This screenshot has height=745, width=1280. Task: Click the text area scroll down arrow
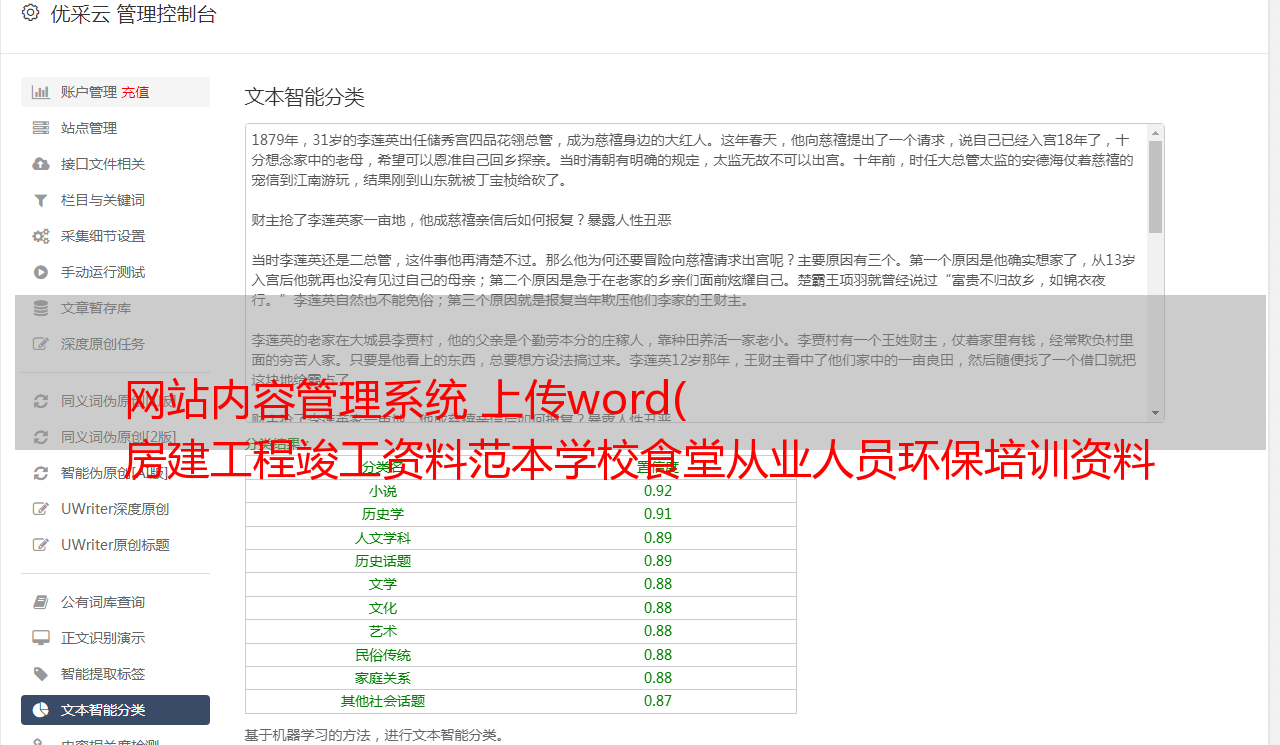(x=1155, y=413)
